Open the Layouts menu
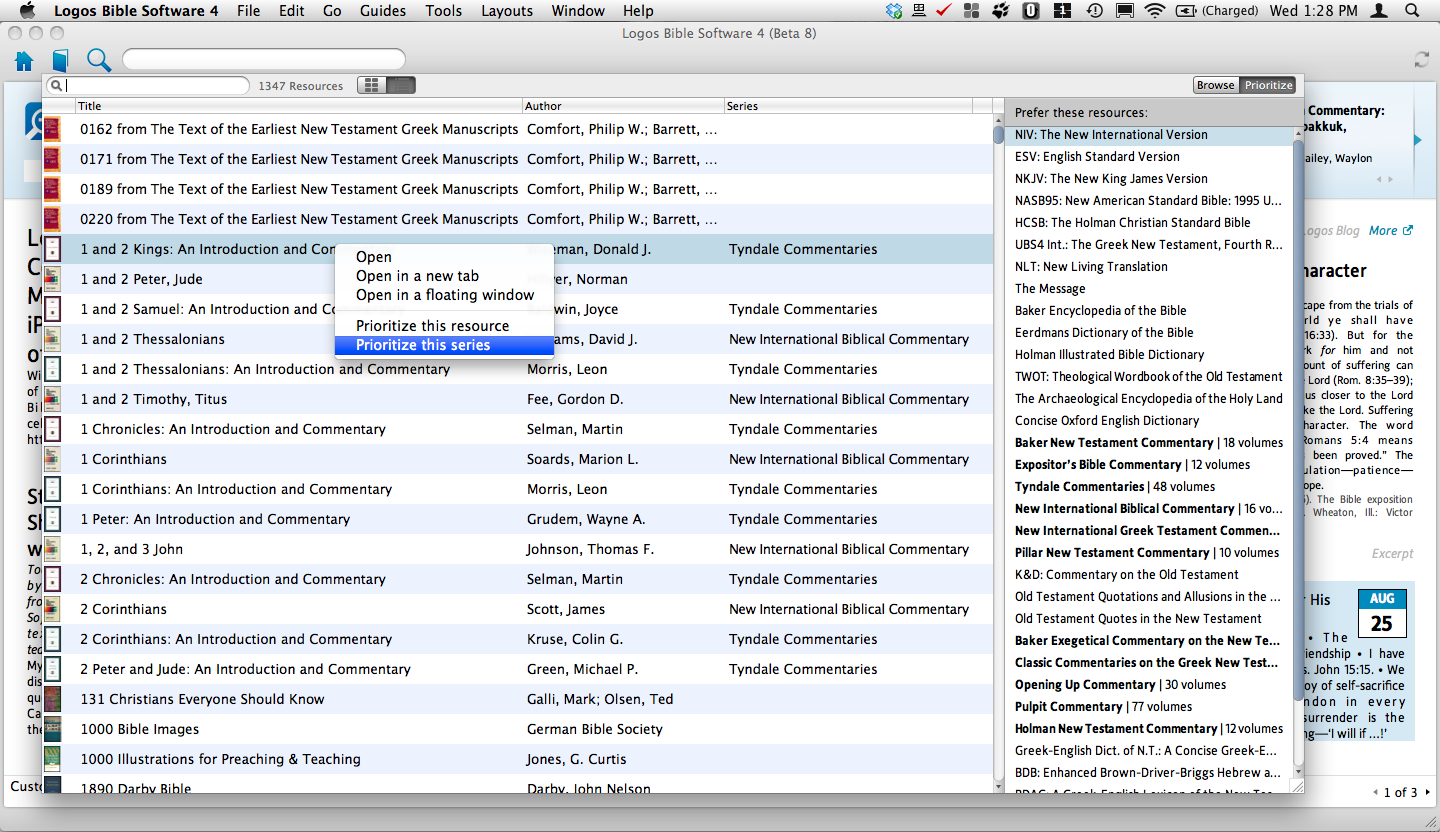 [507, 11]
